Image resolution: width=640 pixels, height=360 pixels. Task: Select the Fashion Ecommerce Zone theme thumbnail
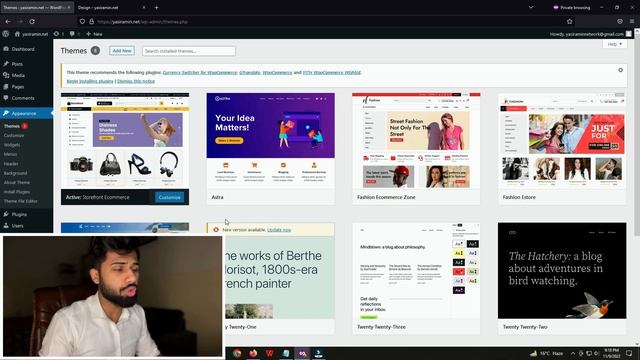pos(416,141)
